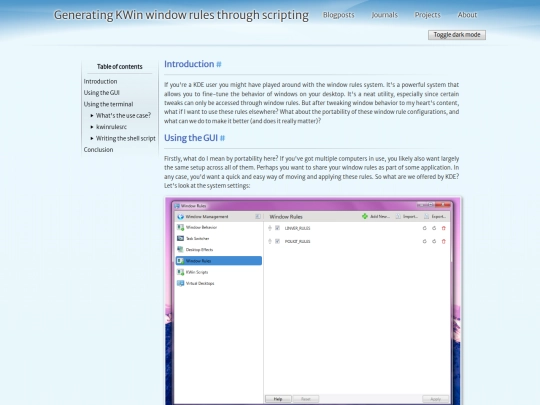Select KWin Scripts icon in pictured sidebar

click(180, 272)
